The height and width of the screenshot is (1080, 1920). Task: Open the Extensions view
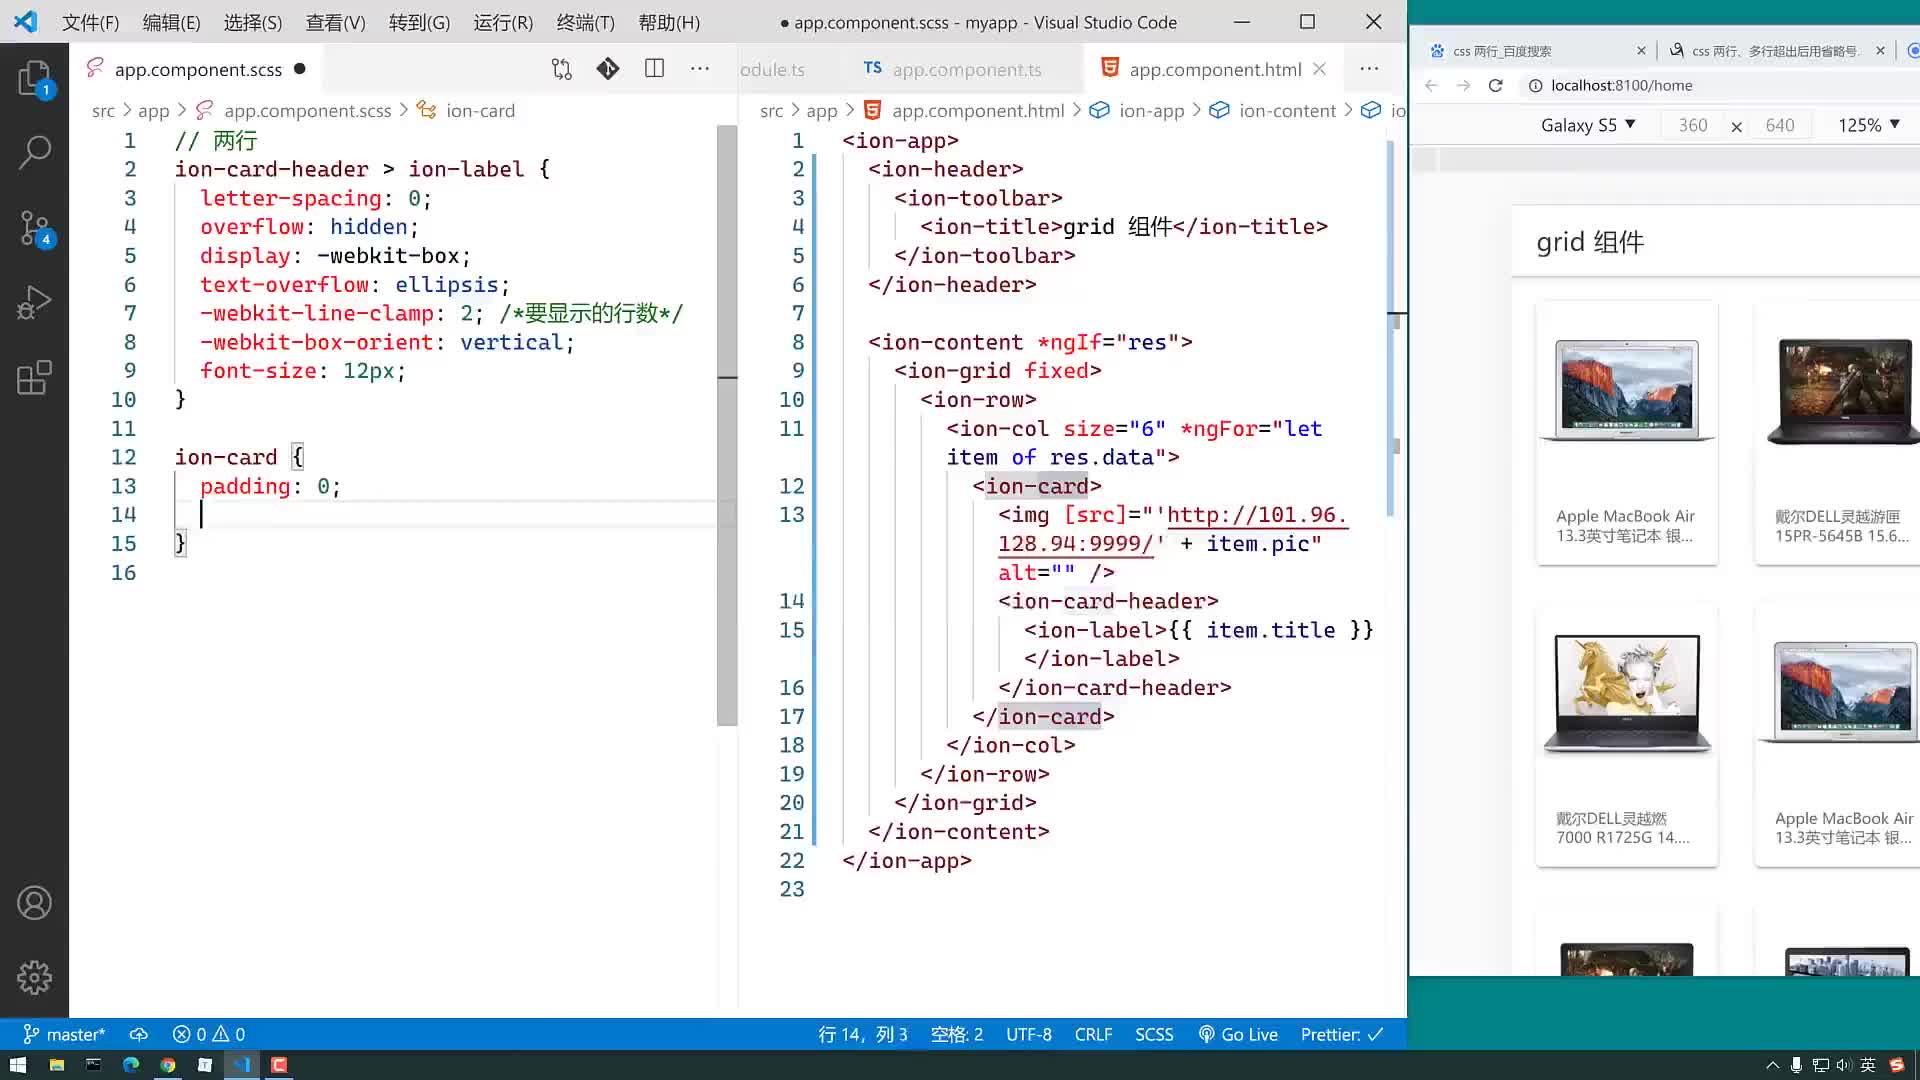click(x=34, y=377)
